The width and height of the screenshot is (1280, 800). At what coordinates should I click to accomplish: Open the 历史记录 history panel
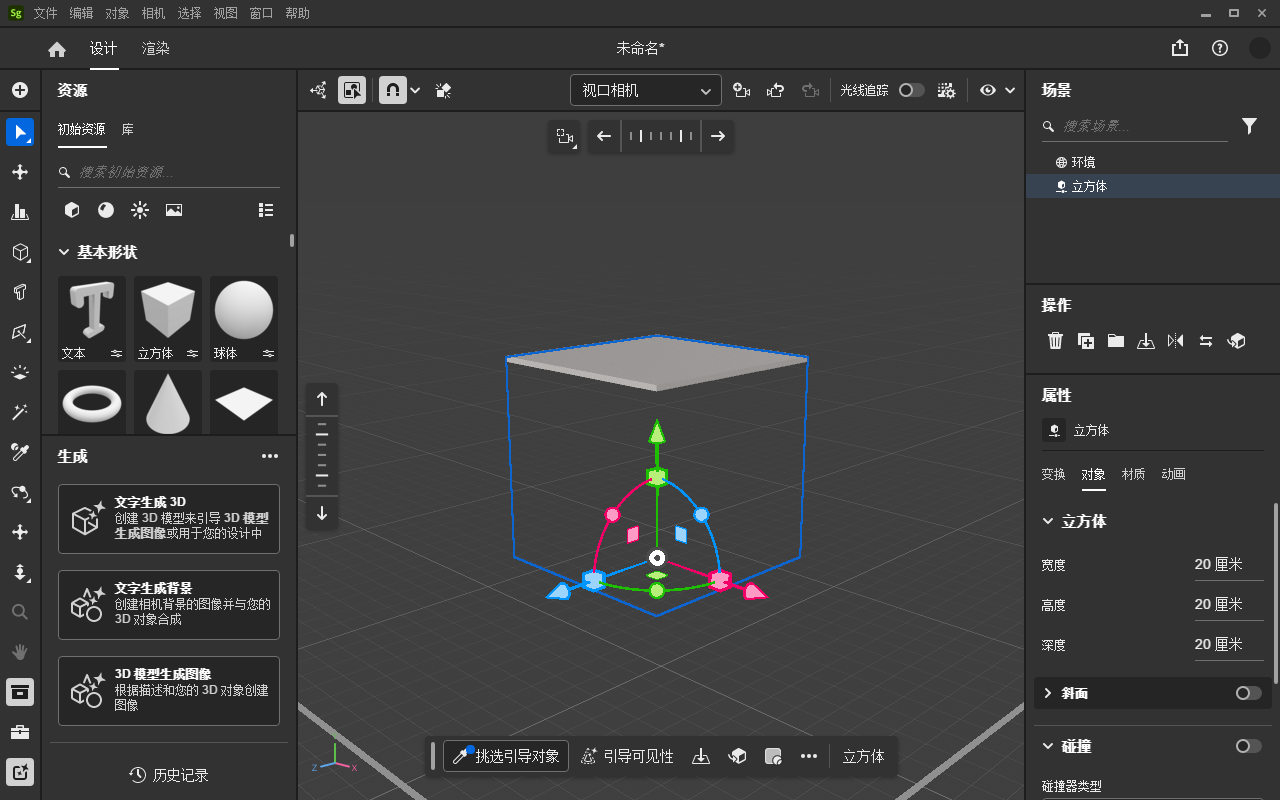168,774
